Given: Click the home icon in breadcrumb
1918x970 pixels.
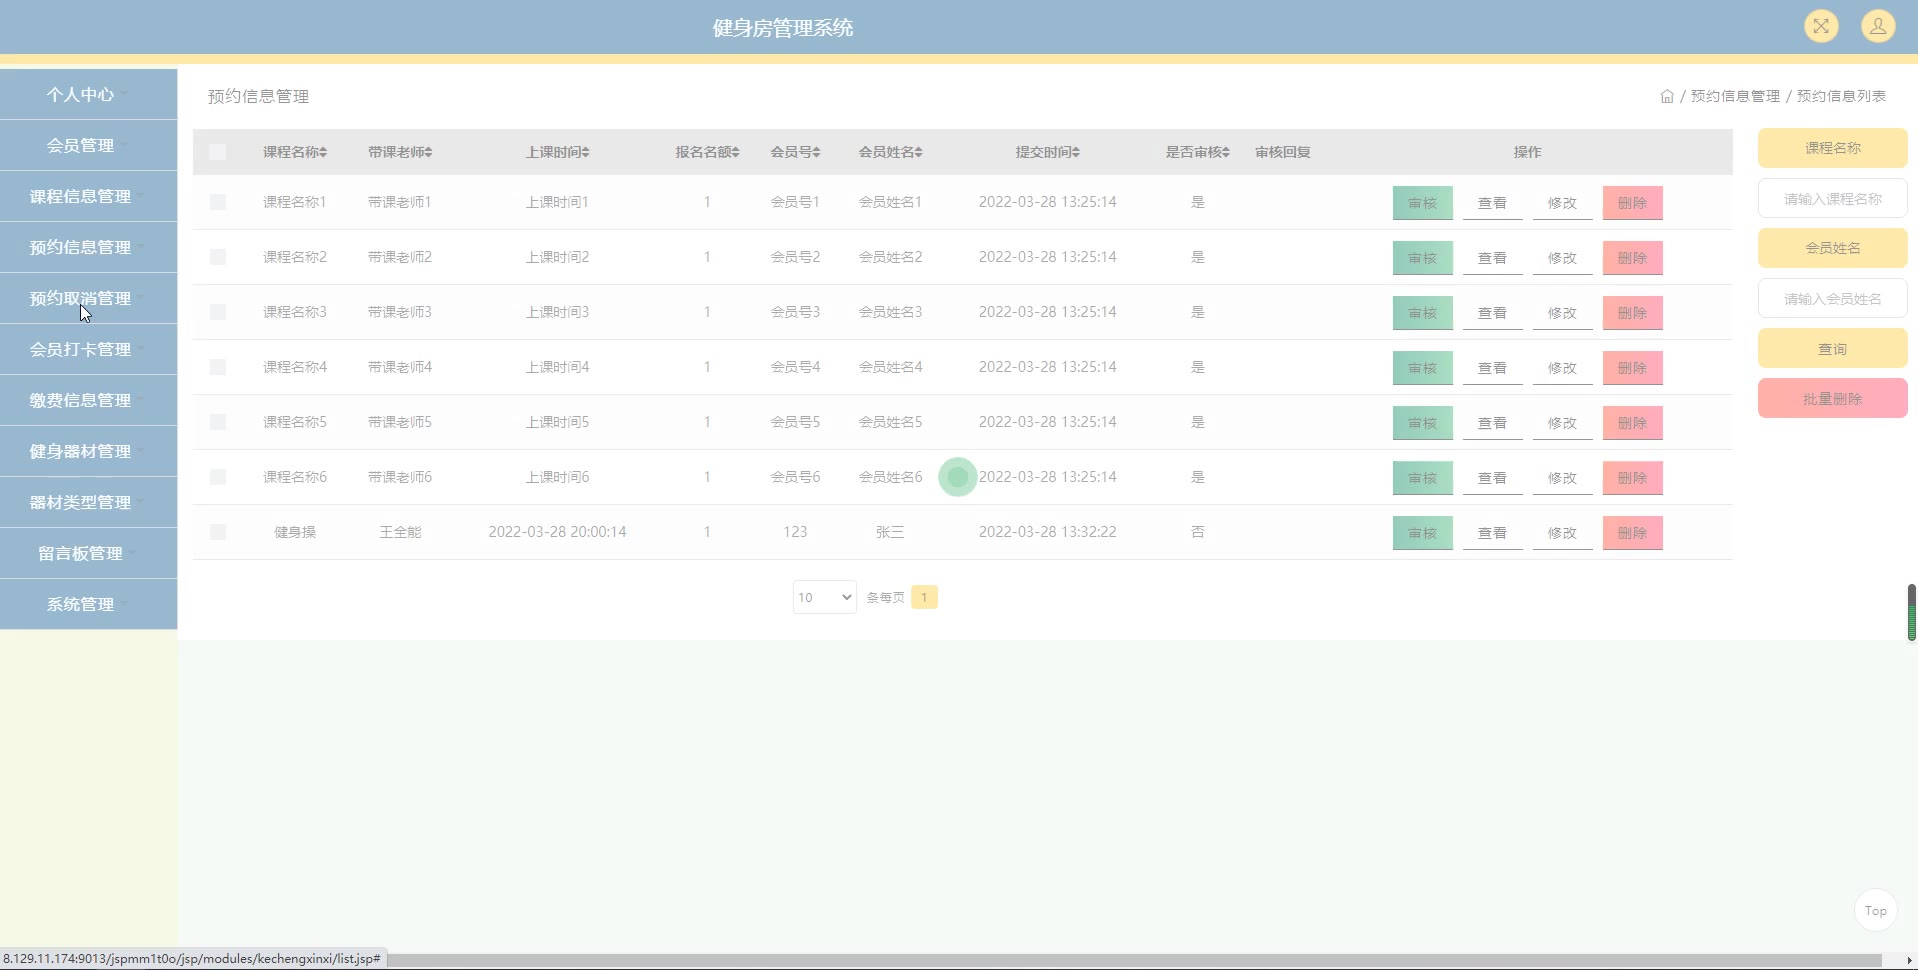Looking at the screenshot, I should coord(1666,97).
